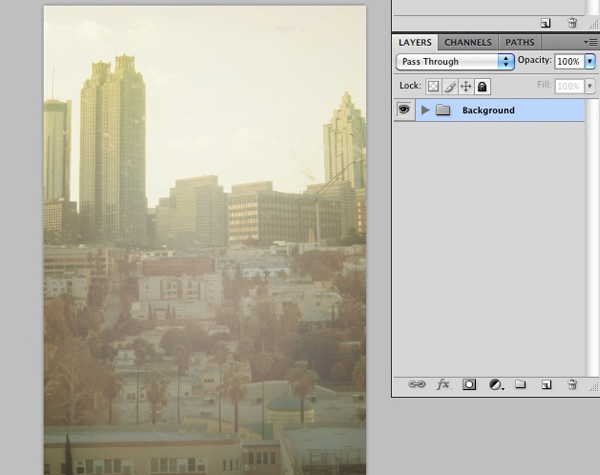This screenshot has width=600, height=475.
Task: Toggle lock transparent pixels
Action: click(434, 87)
